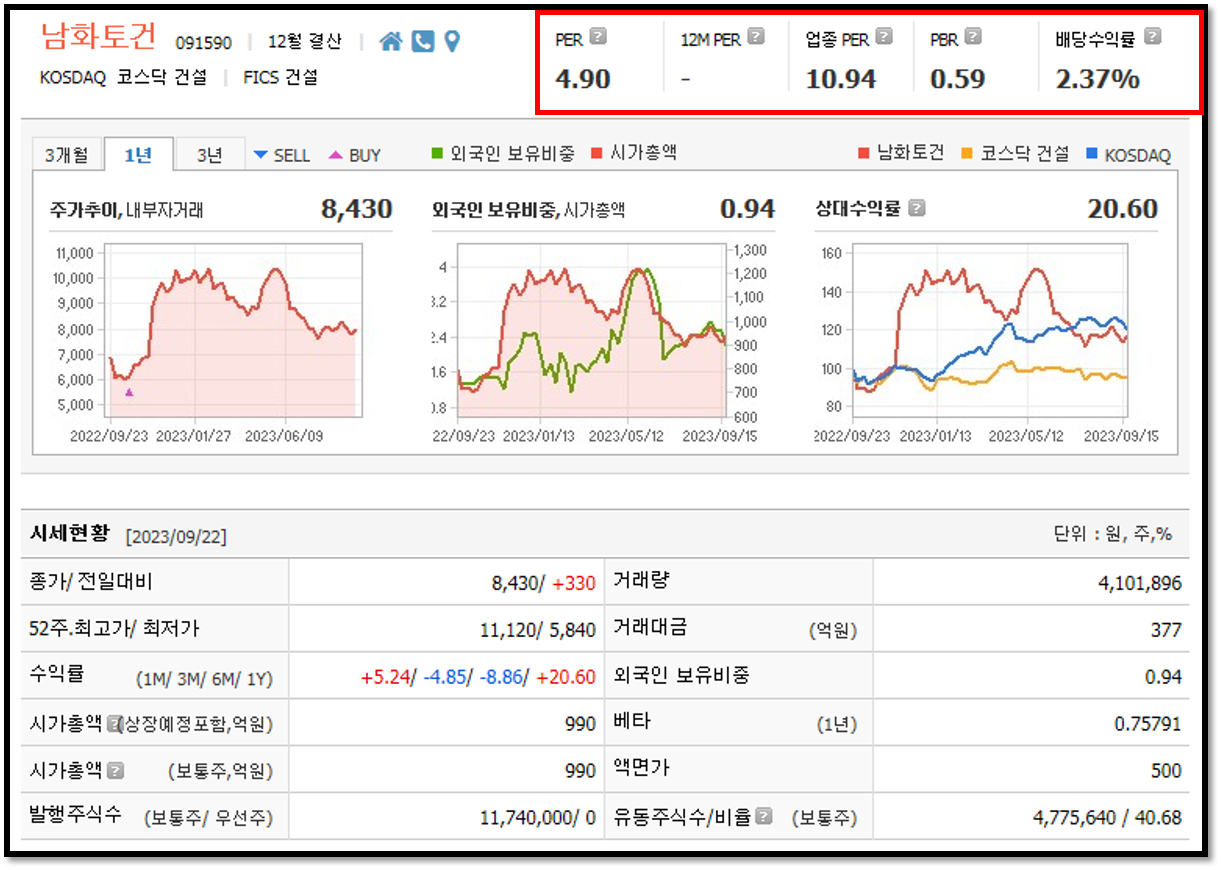Open the company homepage via house icon

pyautogui.click(x=391, y=41)
